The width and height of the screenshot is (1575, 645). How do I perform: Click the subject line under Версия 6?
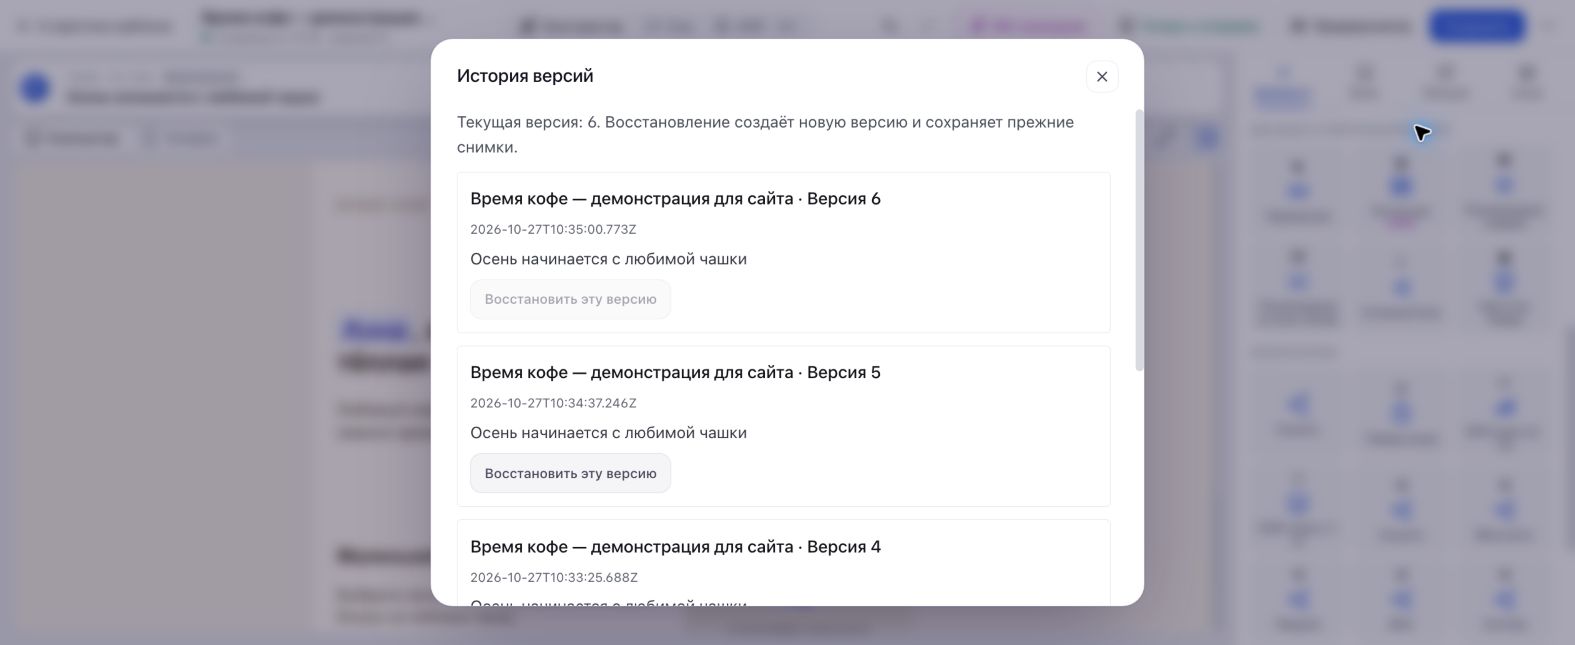608,259
